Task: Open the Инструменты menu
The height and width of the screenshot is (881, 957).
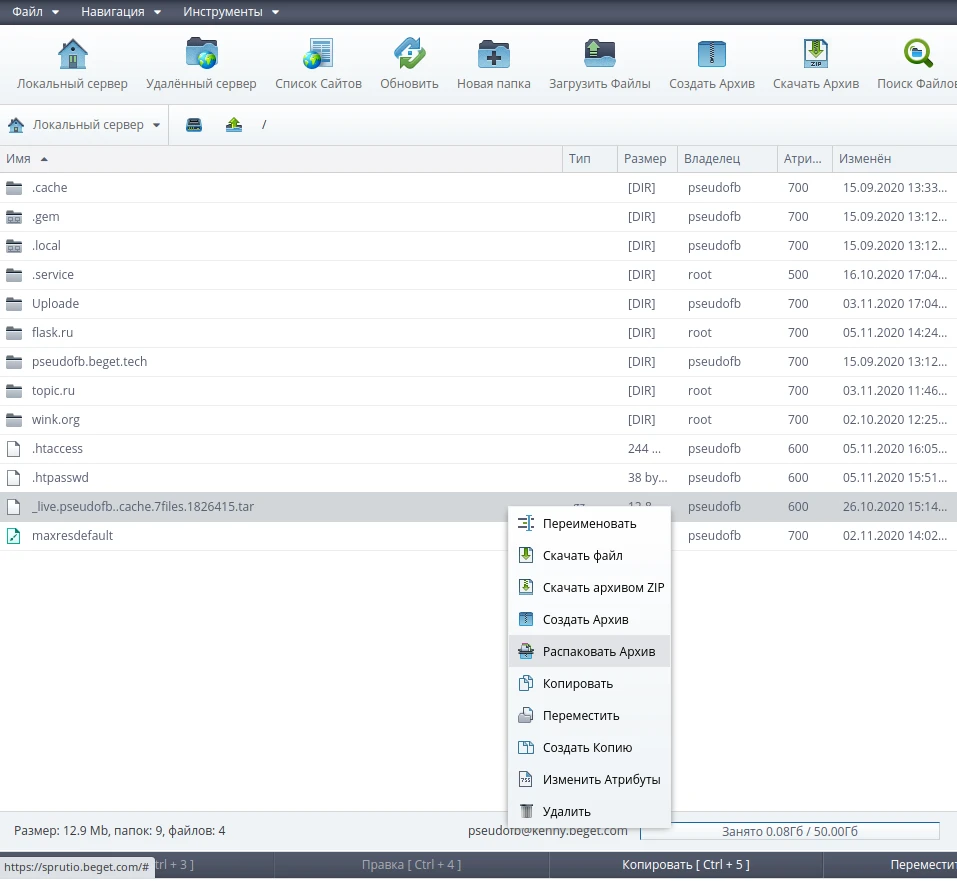Action: click(x=230, y=12)
